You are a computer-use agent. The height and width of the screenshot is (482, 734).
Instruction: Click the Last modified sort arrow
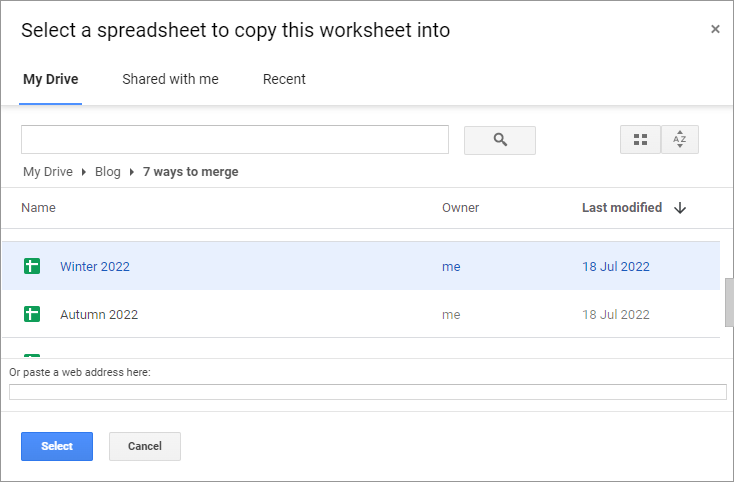pyautogui.click(x=680, y=208)
